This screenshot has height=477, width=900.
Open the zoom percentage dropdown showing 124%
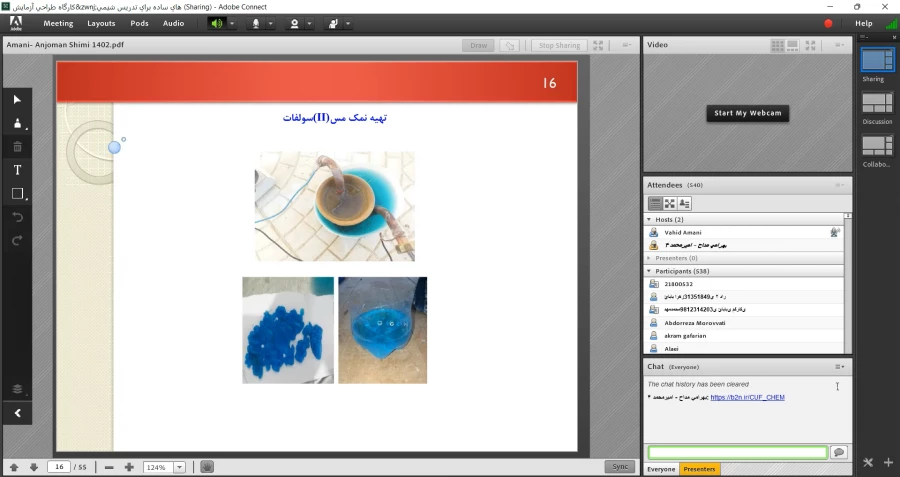(179, 467)
